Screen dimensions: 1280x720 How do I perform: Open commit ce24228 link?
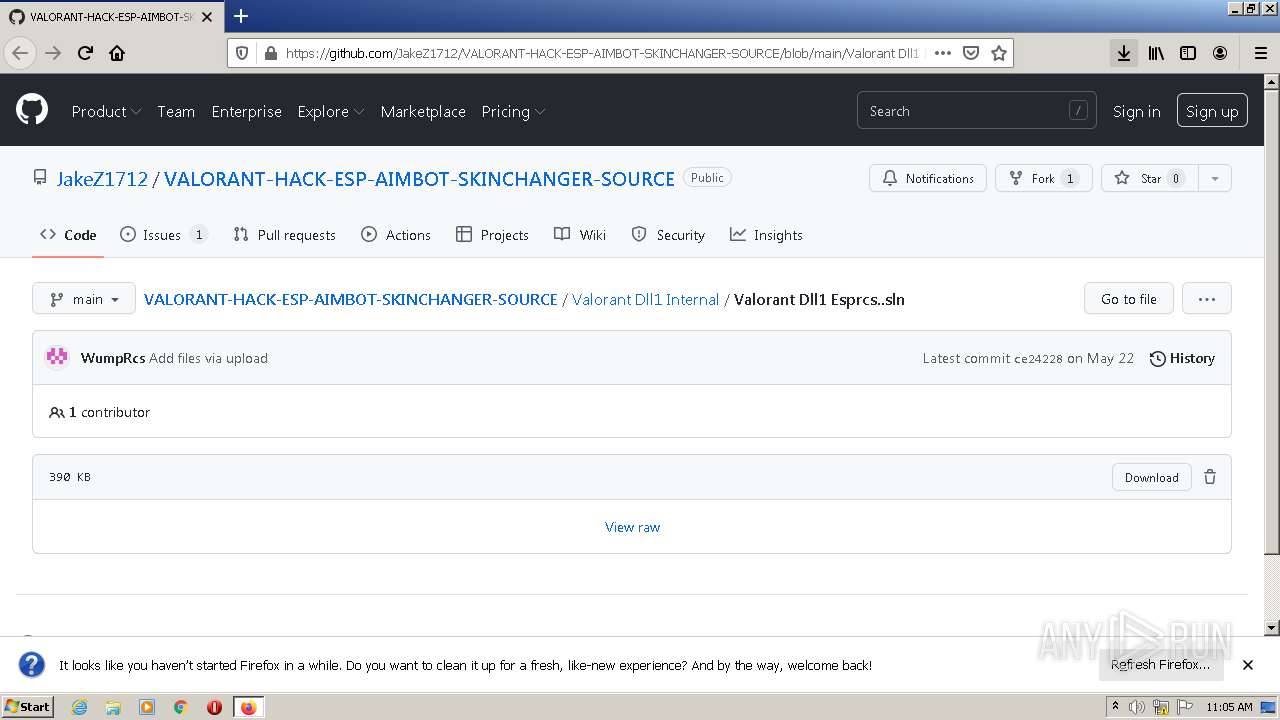[1038, 358]
